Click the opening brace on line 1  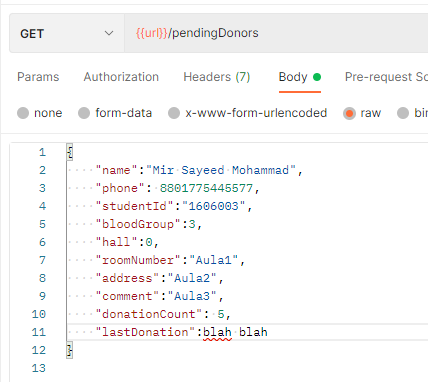click(70, 152)
